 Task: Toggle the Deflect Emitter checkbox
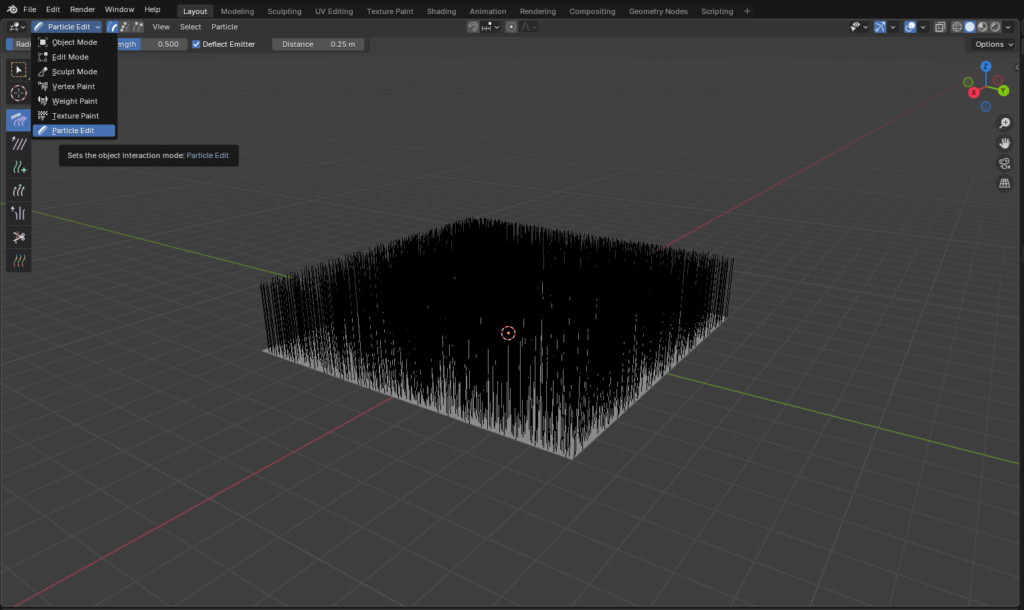196,44
